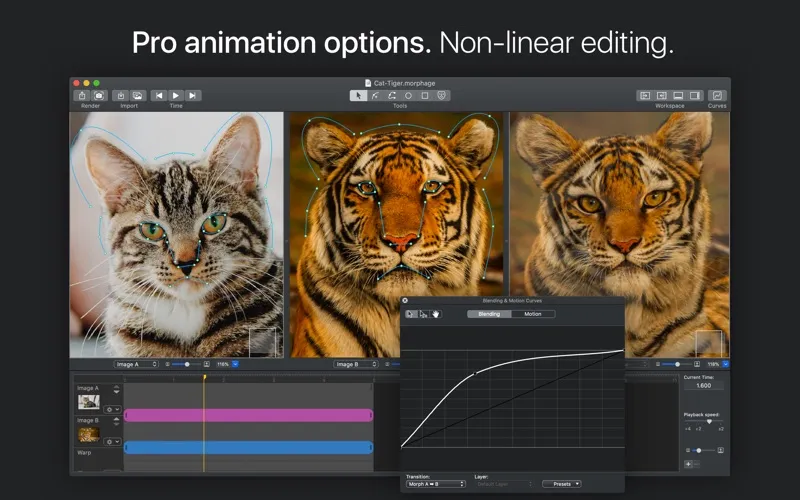This screenshot has width=800, height=500.
Task: Click the Image B track reorder stepper
Action: [116, 421]
